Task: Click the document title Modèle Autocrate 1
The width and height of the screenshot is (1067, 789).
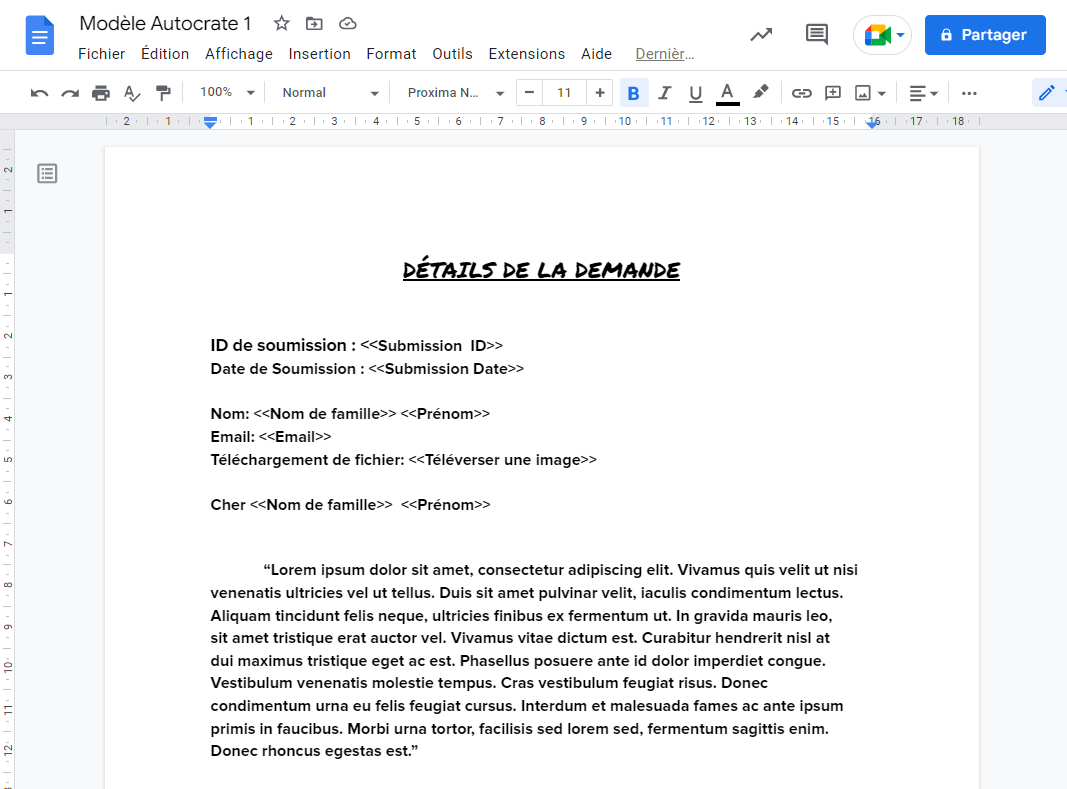Action: [165, 24]
